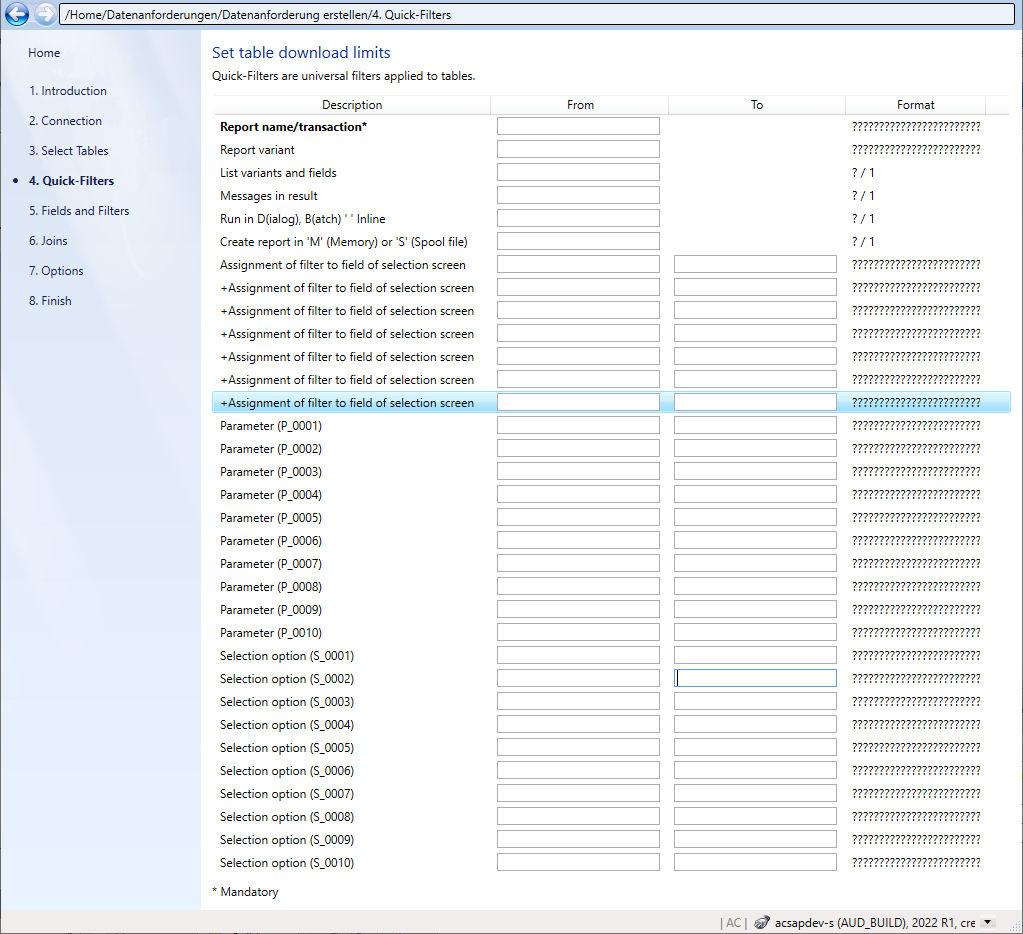Focus From field for Selection option (S_0001)
The height and width of the screenshot is (934, 1023).
pyautogui.click(x=578, y=655)
